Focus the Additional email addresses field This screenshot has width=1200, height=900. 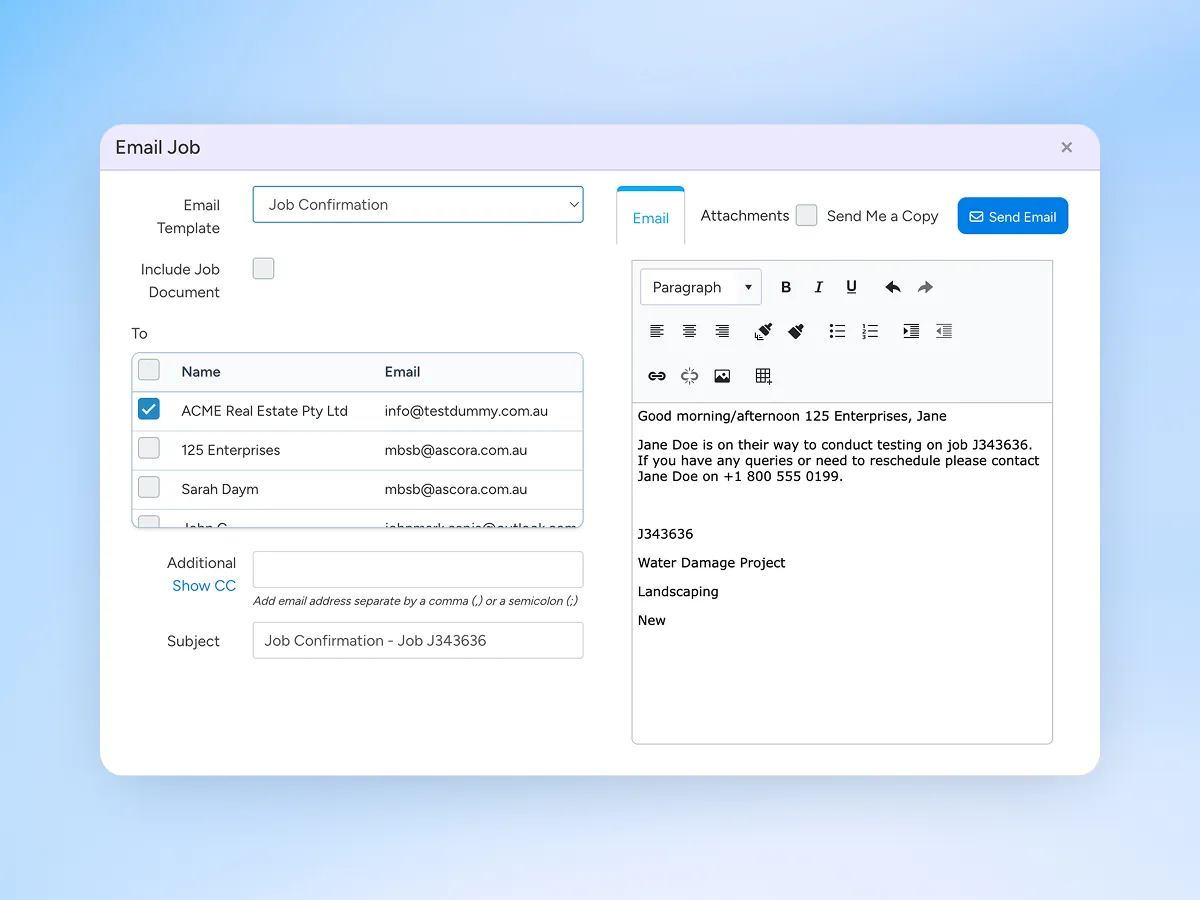[x=418, y=569]
